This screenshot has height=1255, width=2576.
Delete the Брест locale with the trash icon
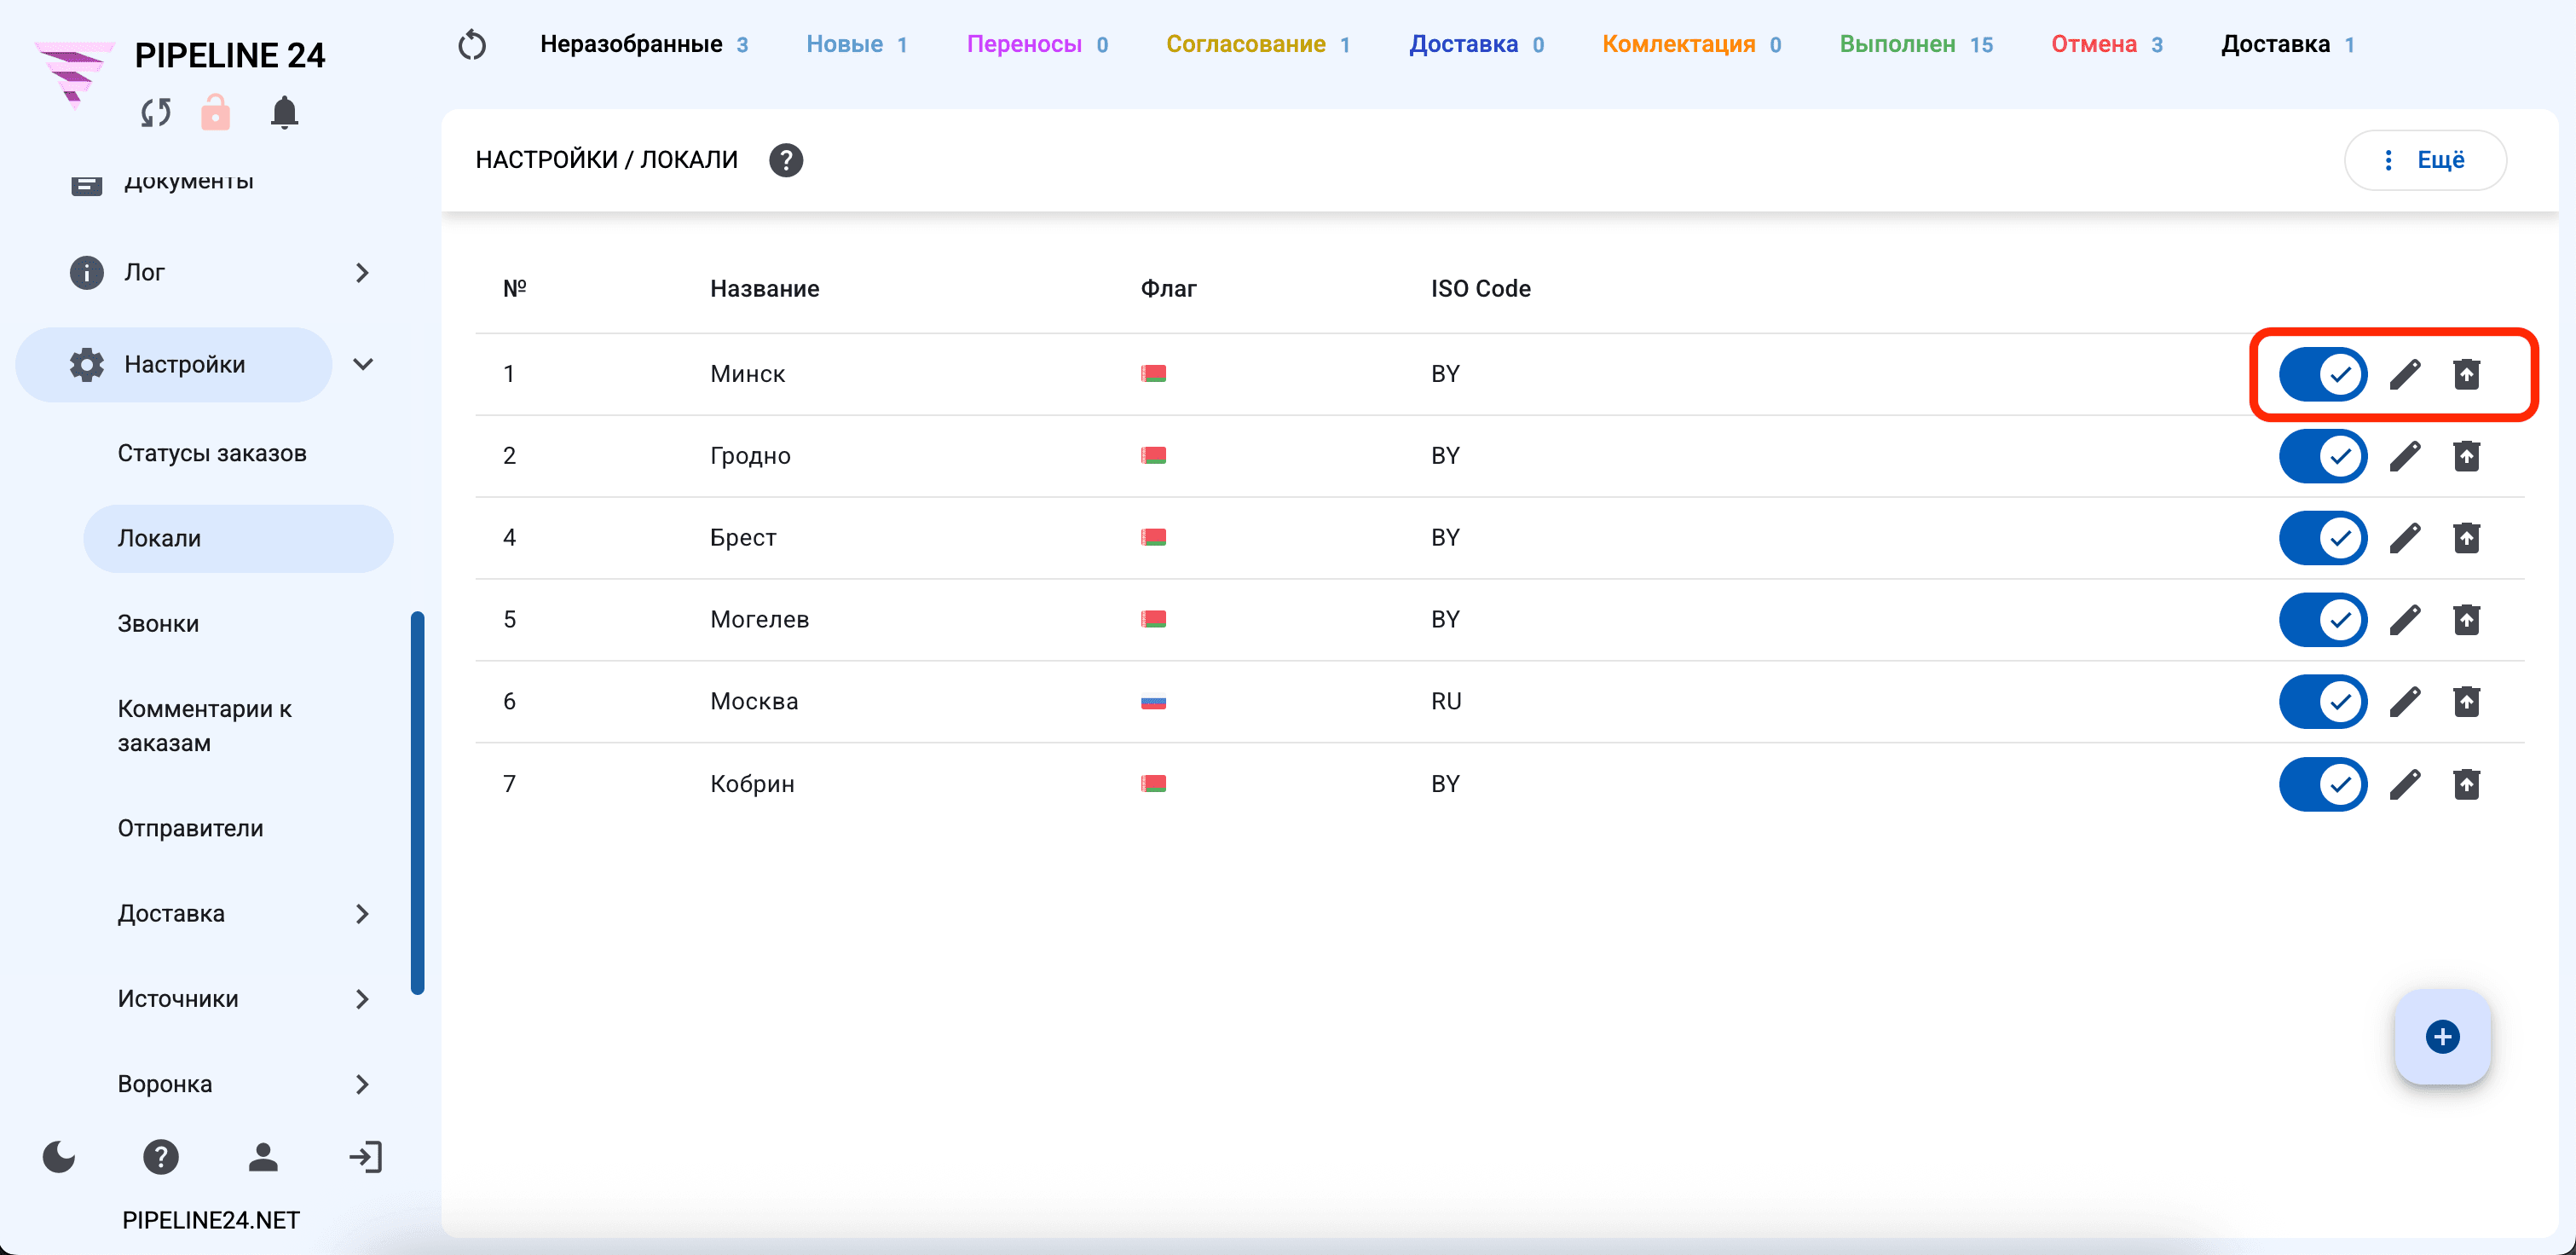point(2466,538)
